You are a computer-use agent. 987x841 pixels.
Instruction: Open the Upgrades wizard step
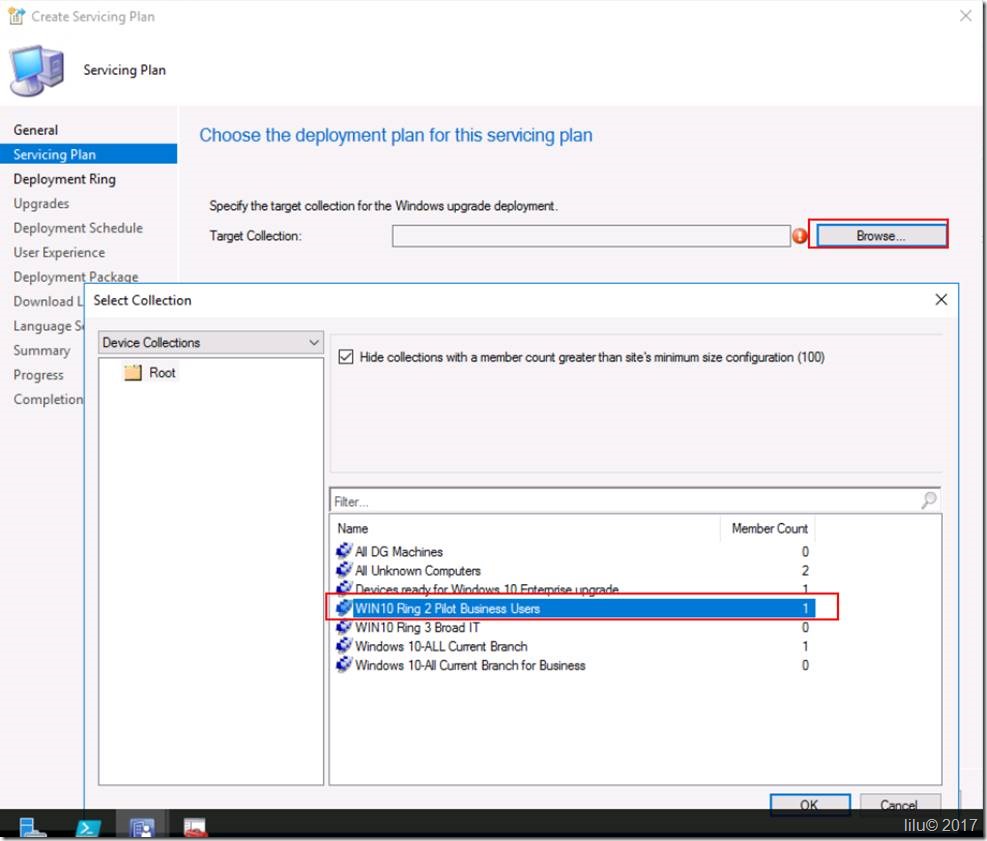click(x=41, y=204)
